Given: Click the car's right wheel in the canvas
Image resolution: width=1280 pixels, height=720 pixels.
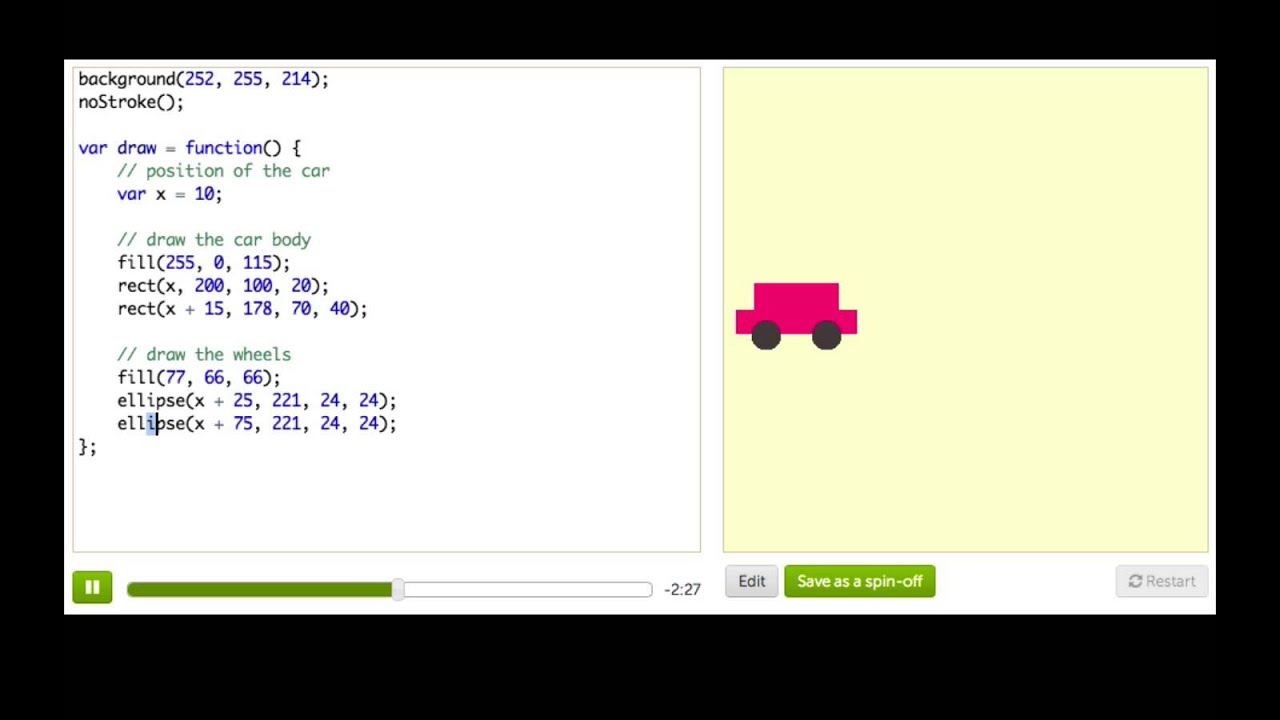Looking at the screenshot, I should point(826,336).
